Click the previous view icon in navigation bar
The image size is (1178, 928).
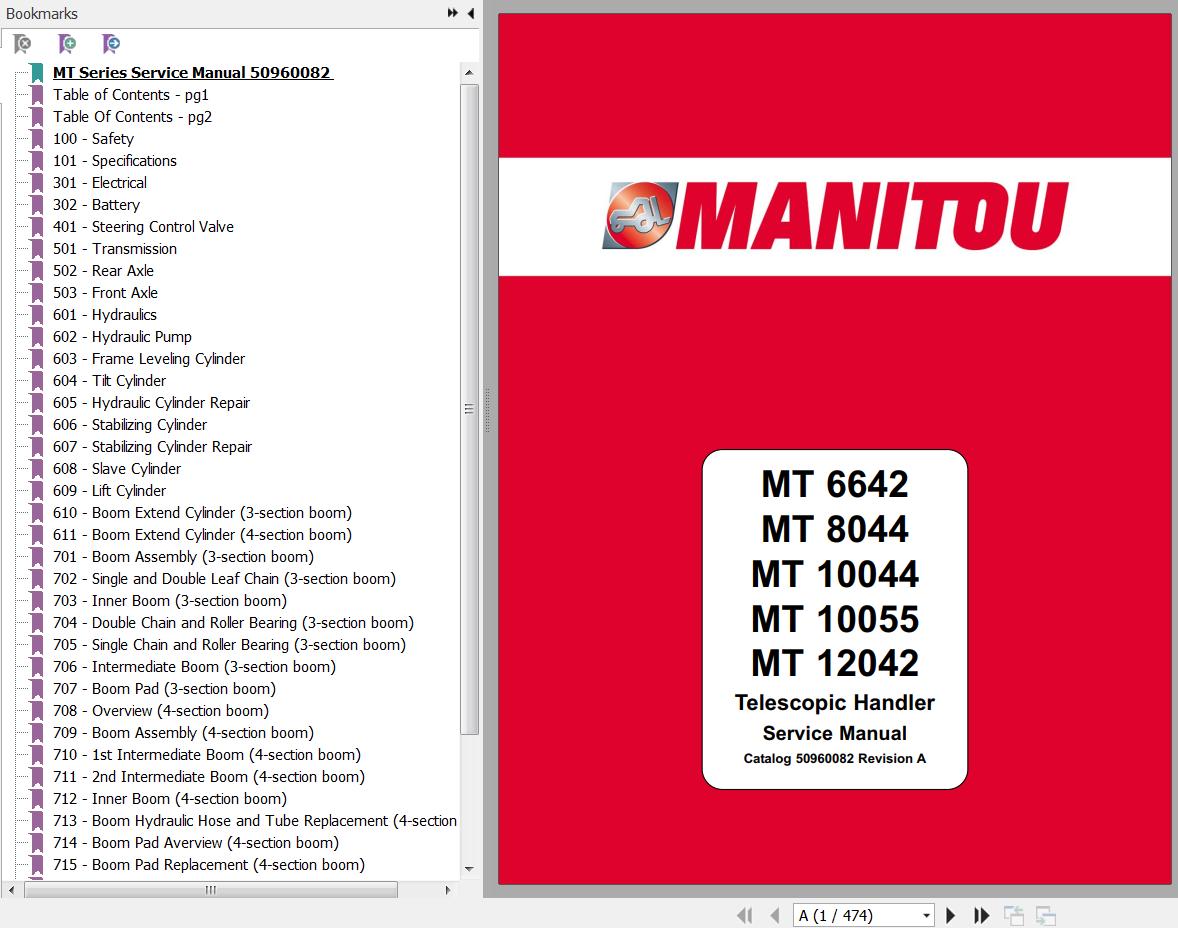click(x=1014, y=915)
